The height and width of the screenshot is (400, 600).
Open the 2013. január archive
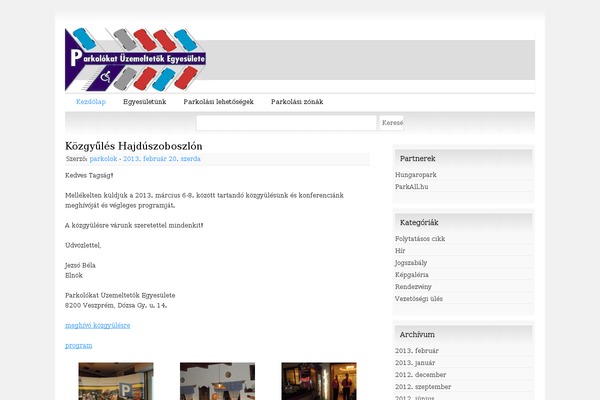pyautogui.click(x=415, y=362)
